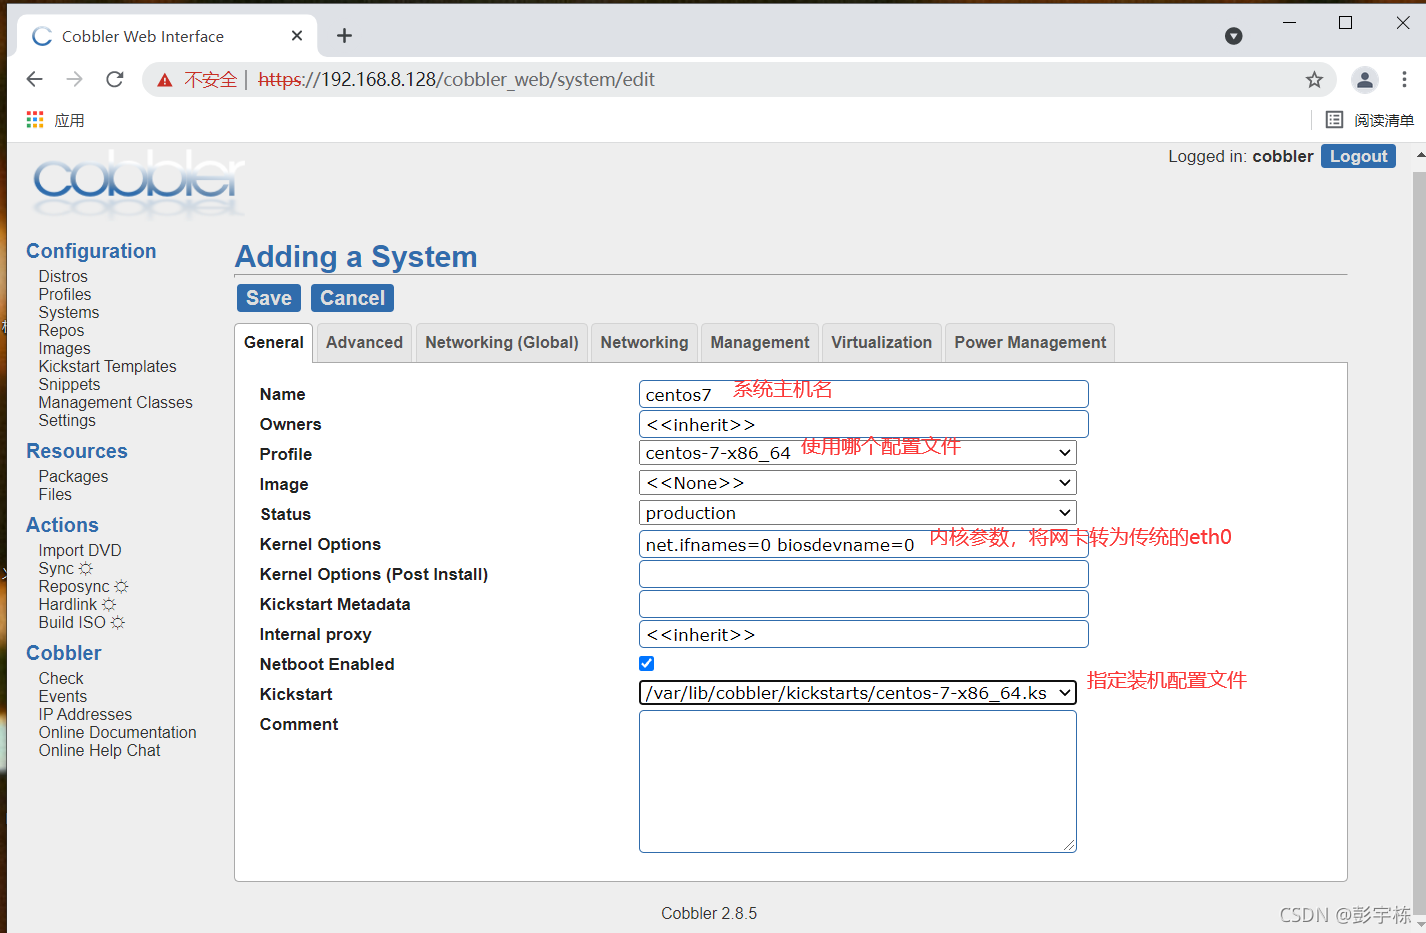Click the Cancel button
Screen dimensions: 1426x933
coord(352,298)
